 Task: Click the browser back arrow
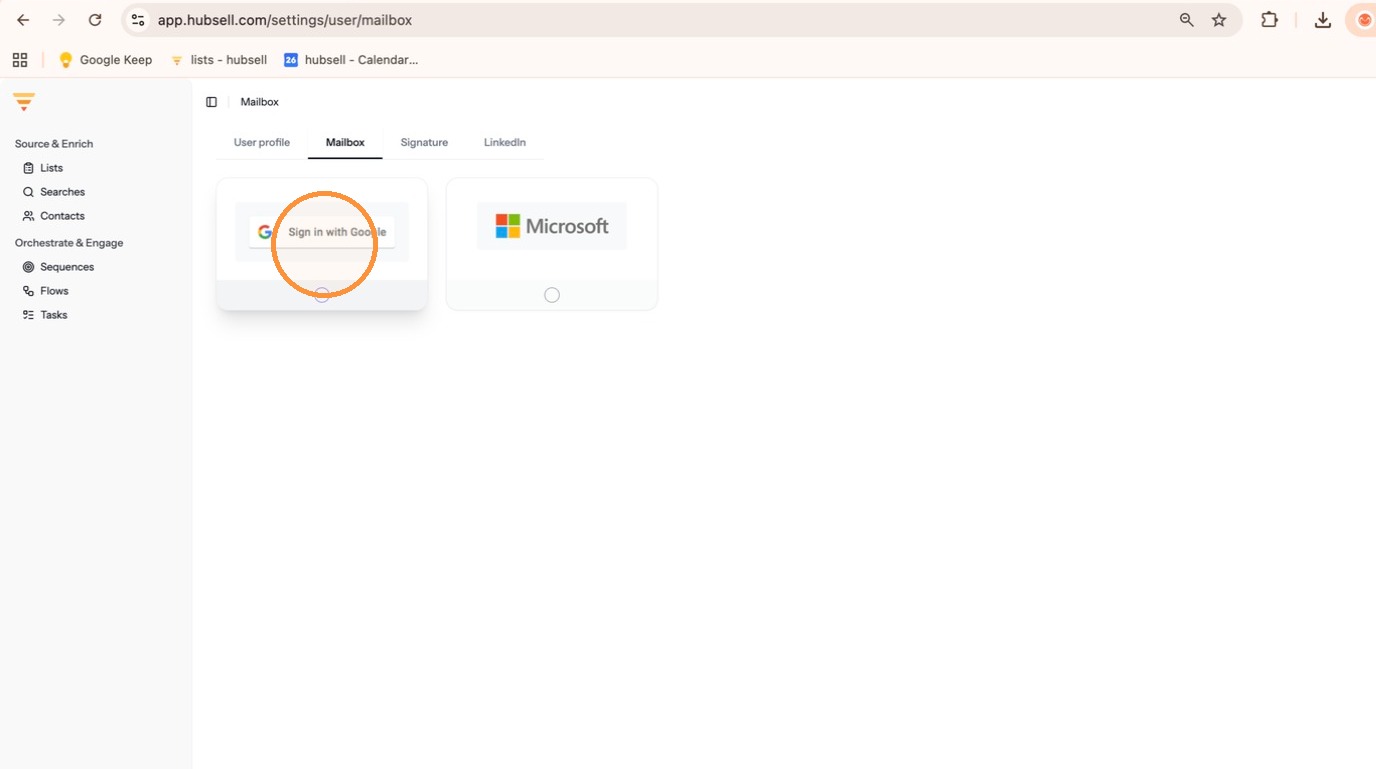tap(23, 20)
